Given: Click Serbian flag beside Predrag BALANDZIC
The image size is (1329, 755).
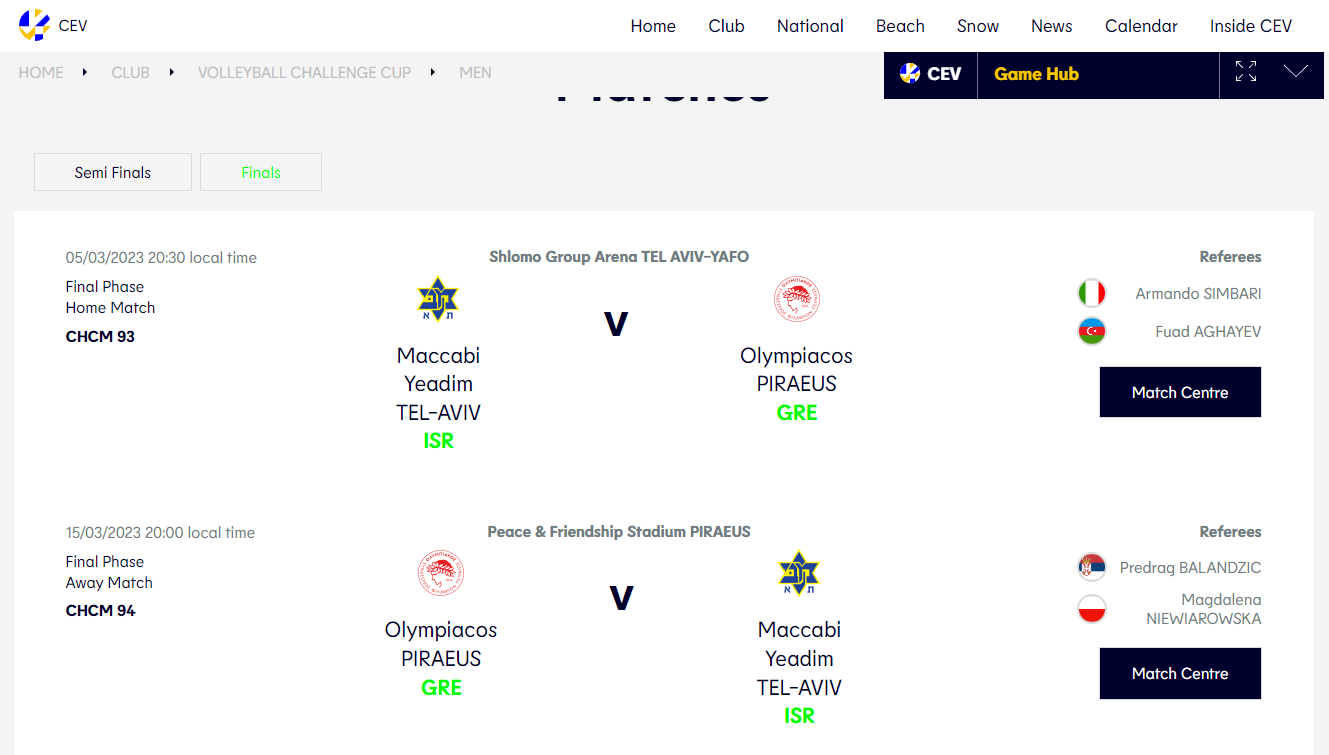Looking at the screenshot, I should [x=1092, y=568].
